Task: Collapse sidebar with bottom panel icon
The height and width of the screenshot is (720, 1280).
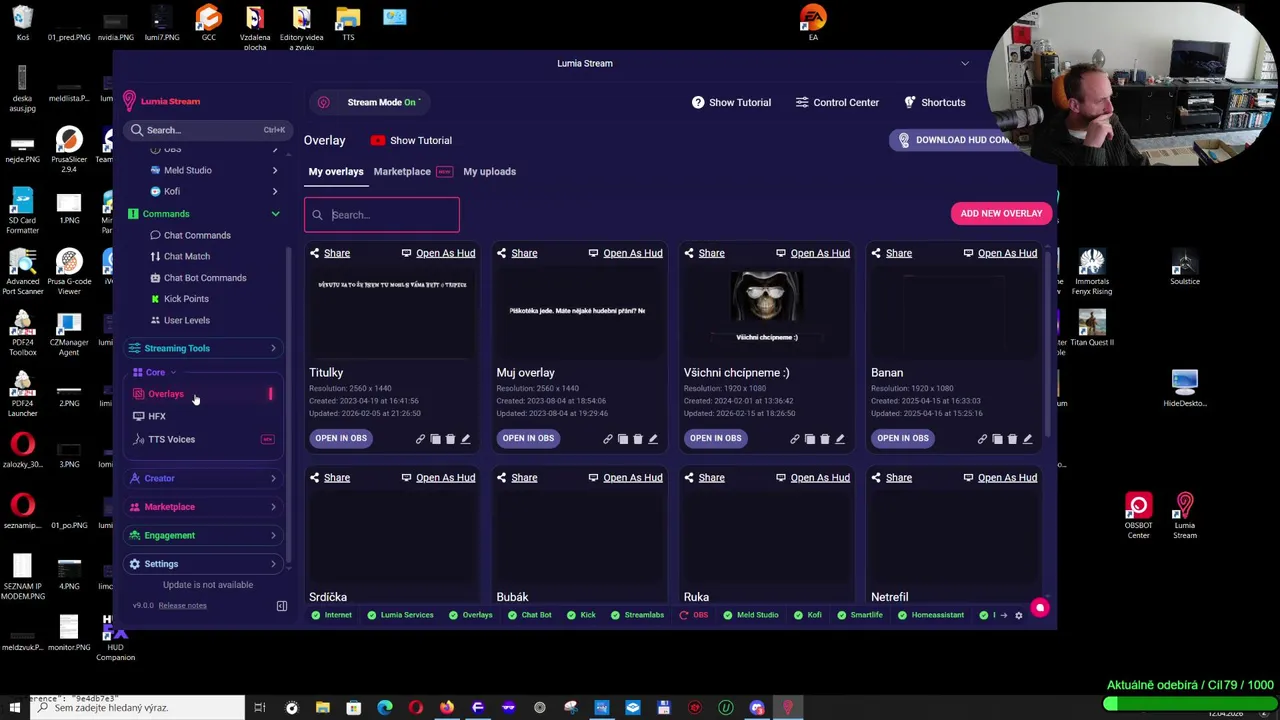Action: pyautogui.click(x=282, y=606)
